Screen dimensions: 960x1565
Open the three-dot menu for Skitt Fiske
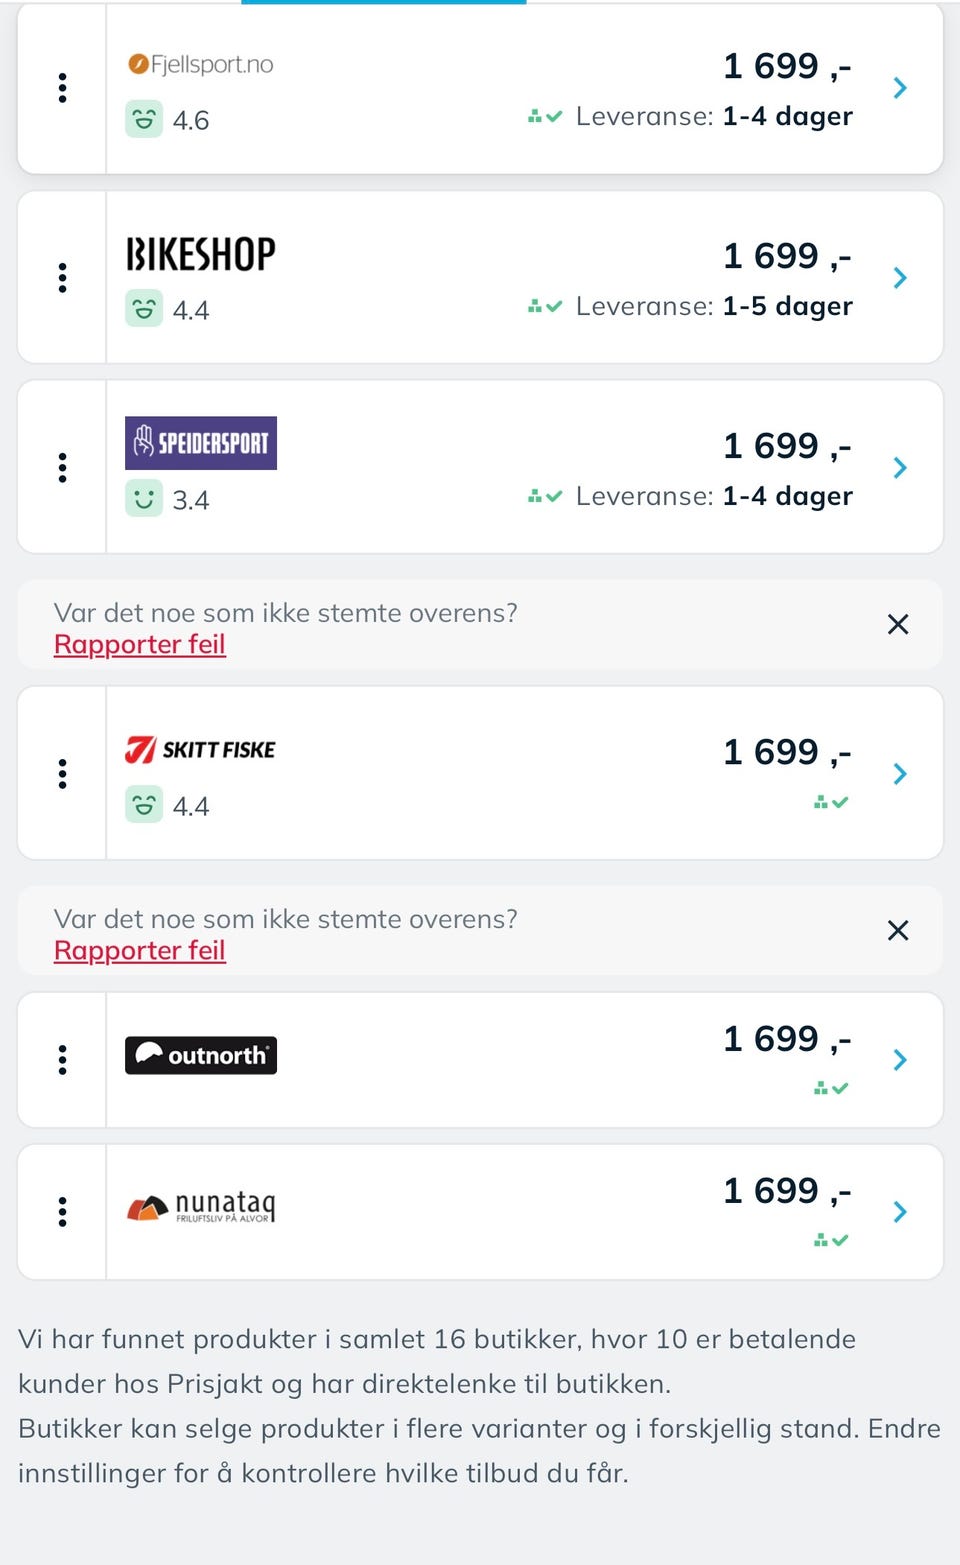[x=63, y=774]
